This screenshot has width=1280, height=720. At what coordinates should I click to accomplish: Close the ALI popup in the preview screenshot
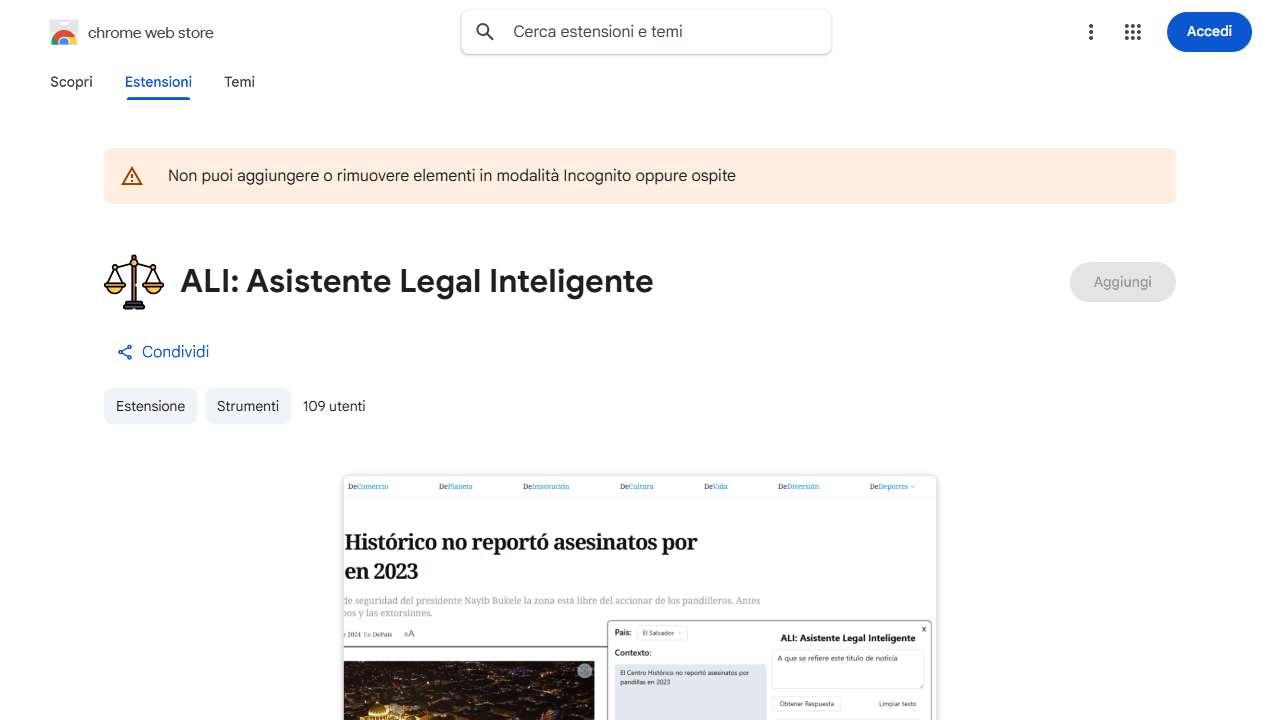[923, 630]
